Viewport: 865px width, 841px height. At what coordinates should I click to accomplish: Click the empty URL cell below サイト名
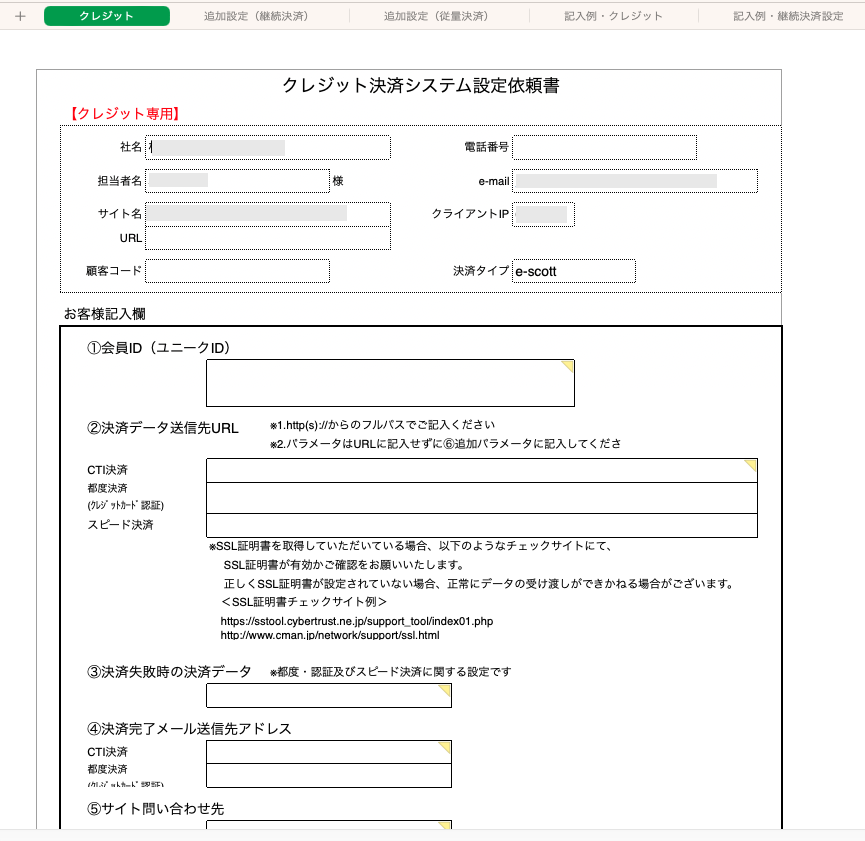click(267, 238)
